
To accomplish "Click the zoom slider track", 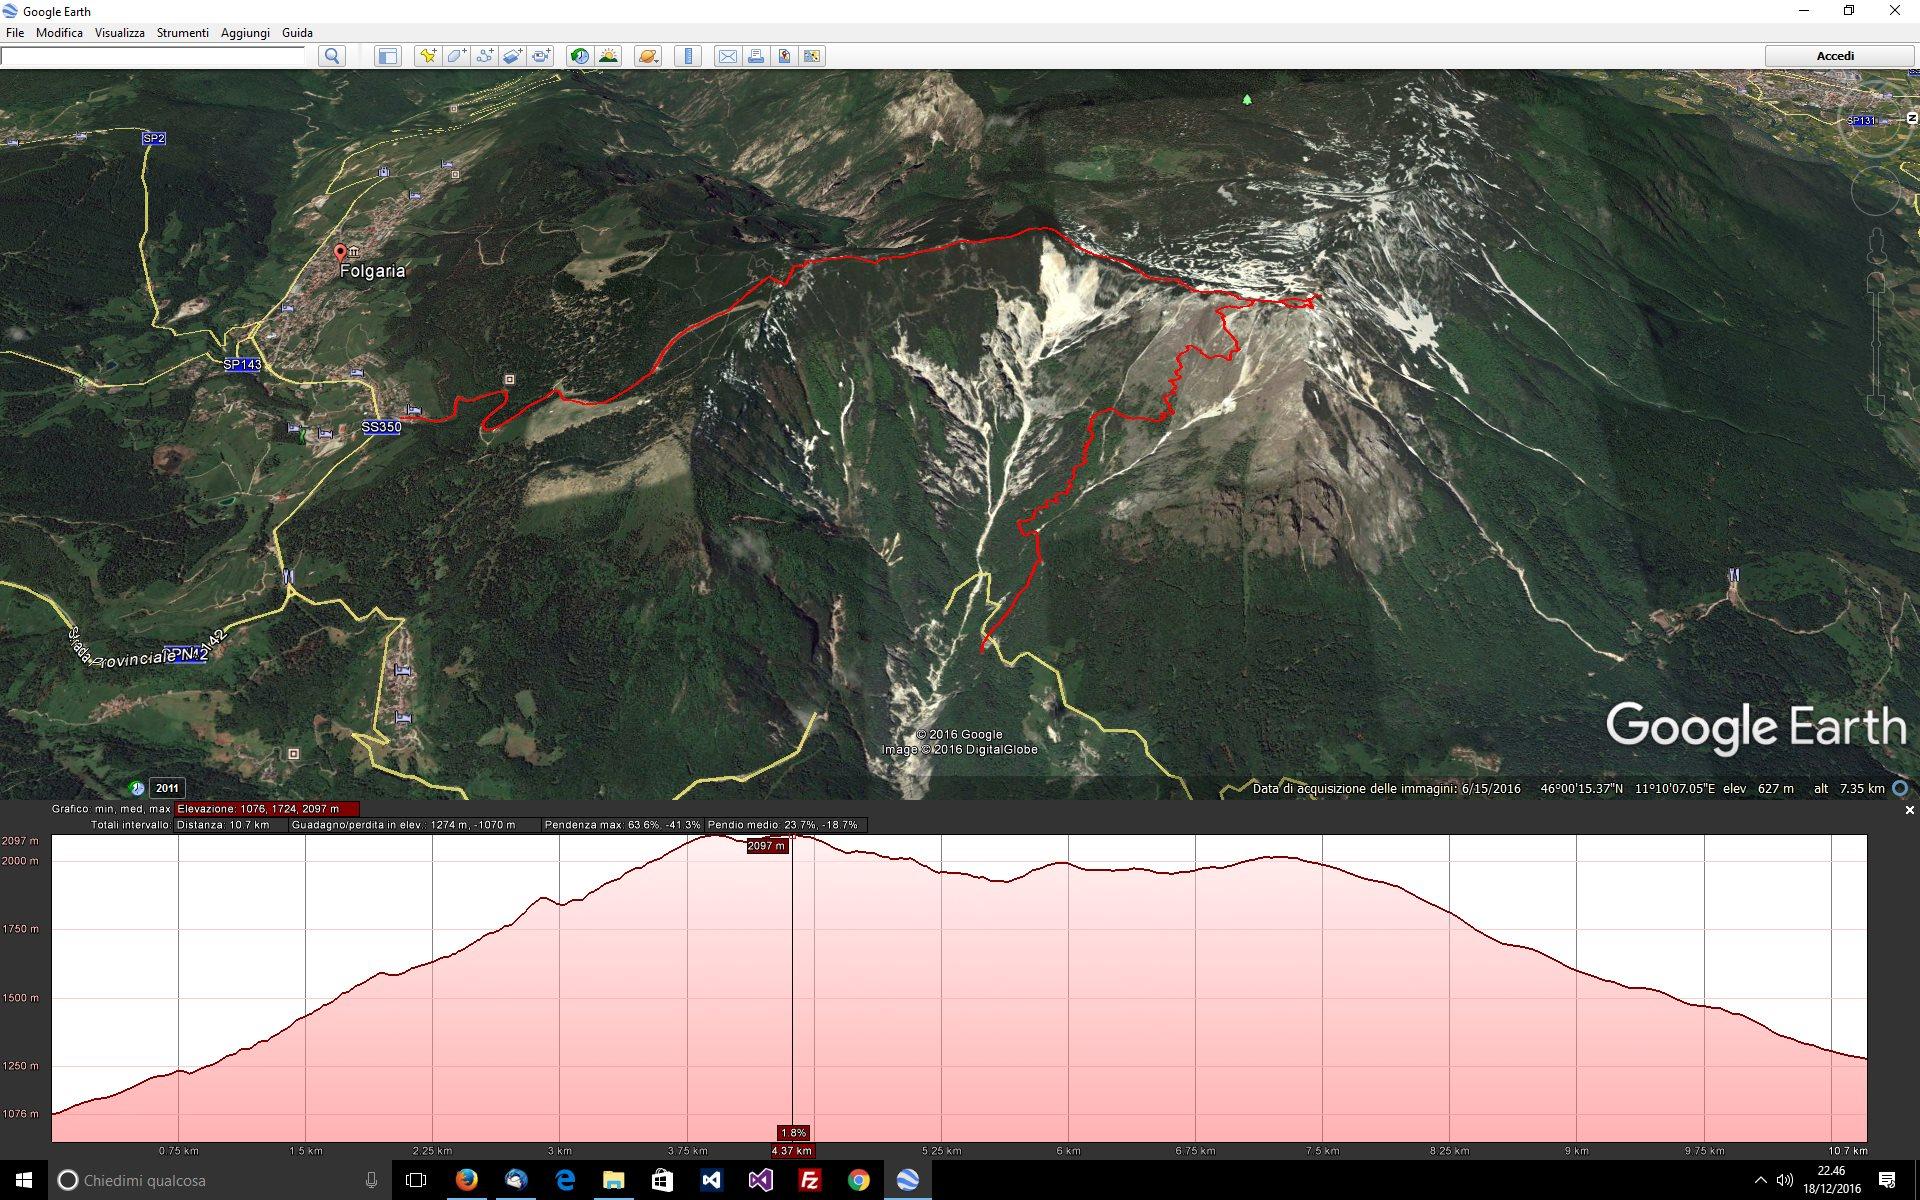I will point(1876,345).
